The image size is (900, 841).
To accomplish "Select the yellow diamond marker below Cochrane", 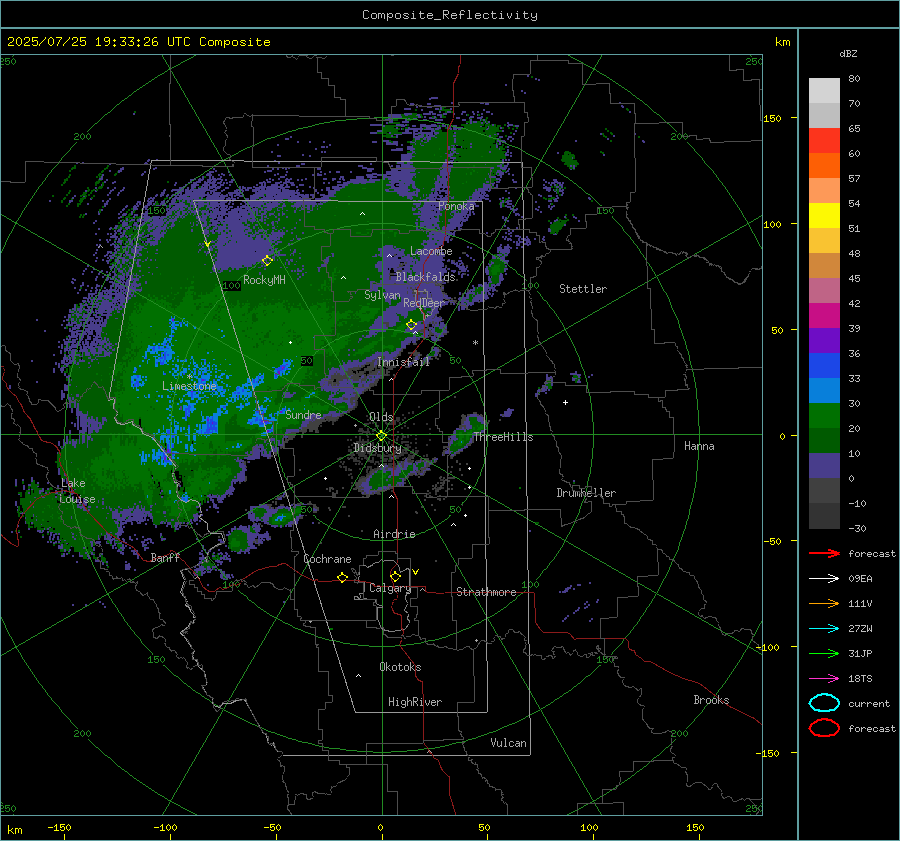I will click(342, 577).
